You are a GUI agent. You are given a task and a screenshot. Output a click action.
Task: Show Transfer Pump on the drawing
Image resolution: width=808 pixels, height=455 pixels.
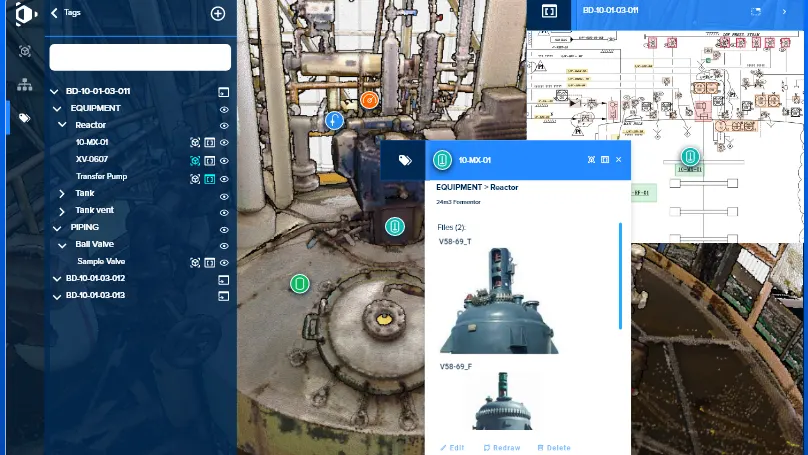(210, 179)
